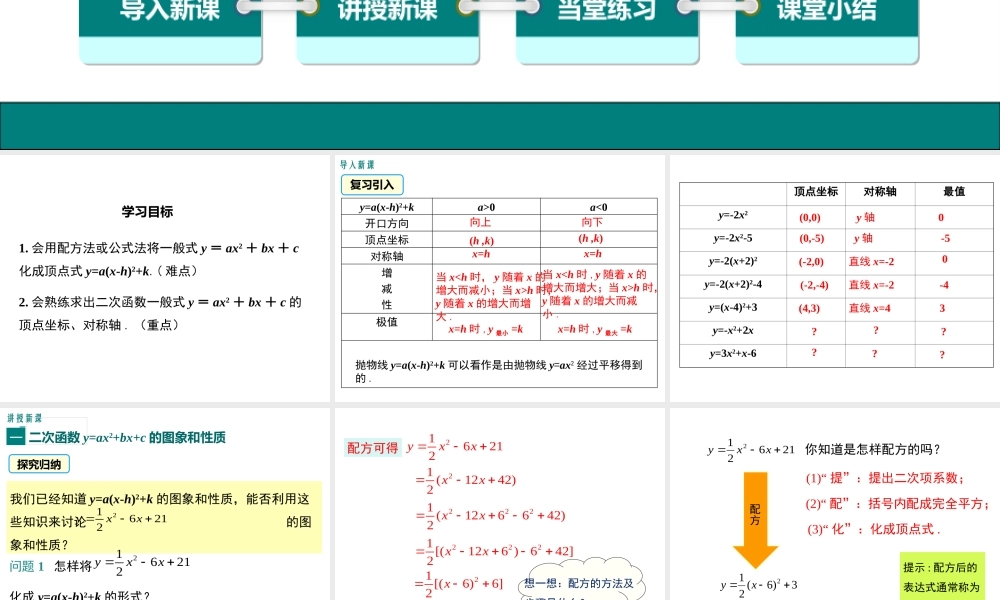Click the a>0 column header

coord(486,207)
